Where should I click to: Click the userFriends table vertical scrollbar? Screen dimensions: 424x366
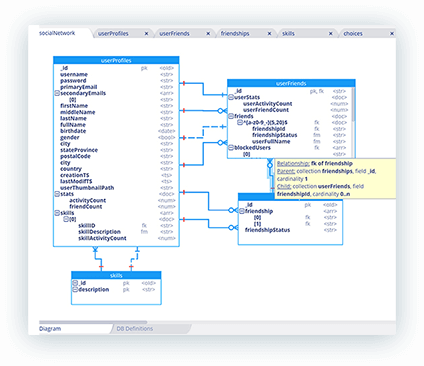click(353, 104)
